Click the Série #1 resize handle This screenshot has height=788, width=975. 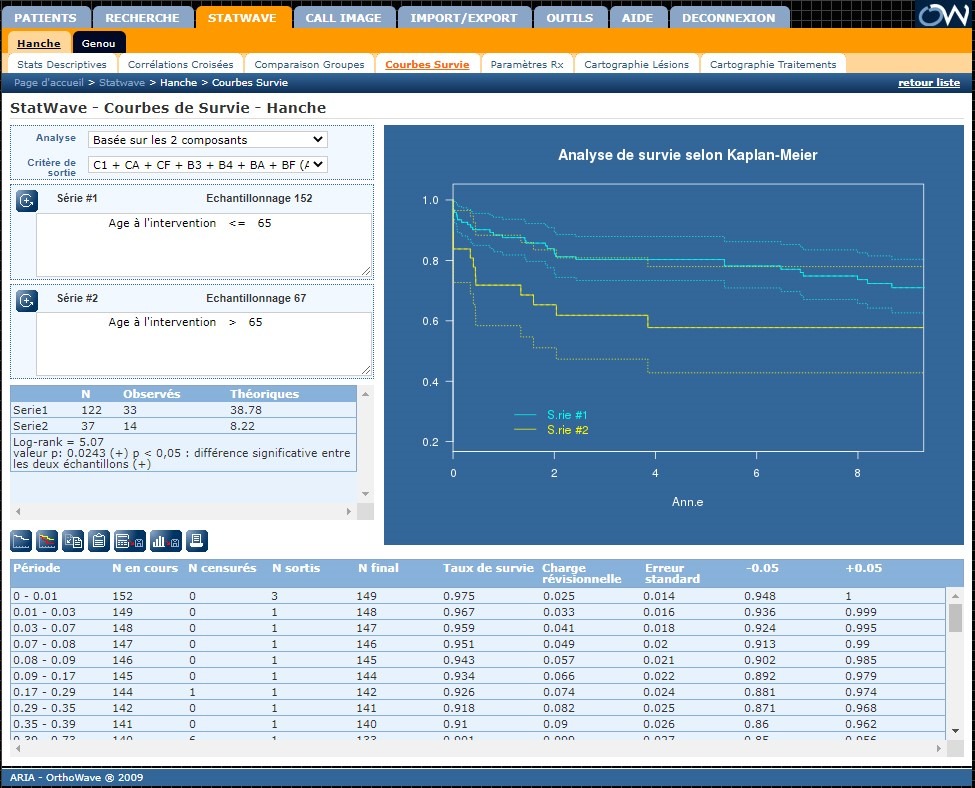[366, 271]
